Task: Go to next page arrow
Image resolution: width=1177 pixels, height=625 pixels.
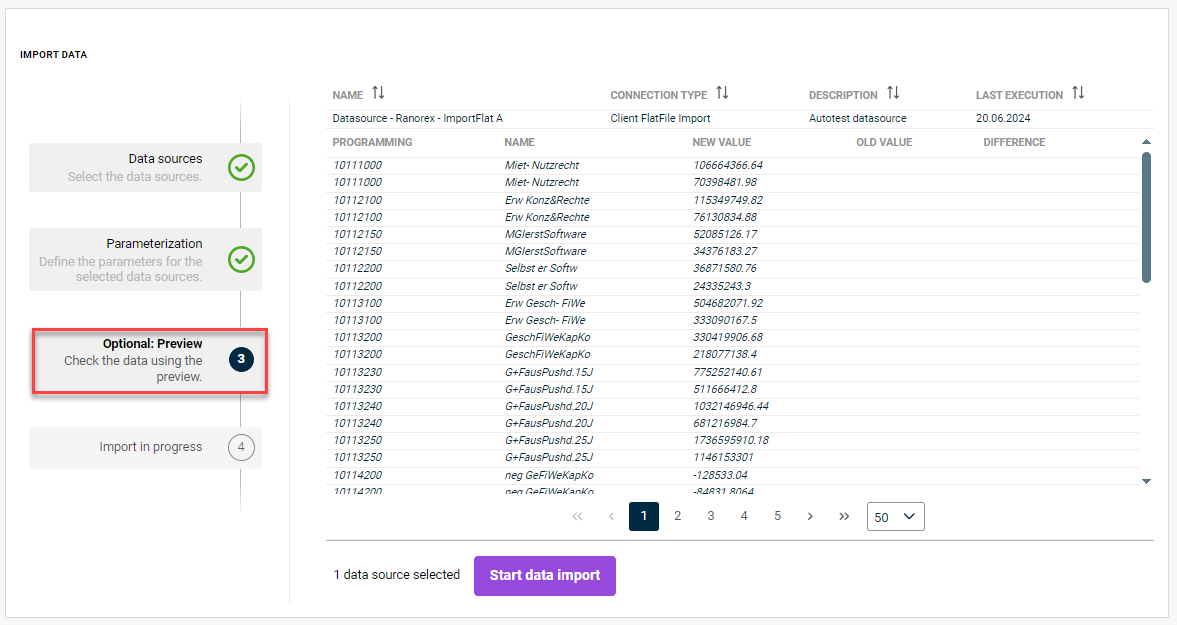Action: (x=810, y=516)
